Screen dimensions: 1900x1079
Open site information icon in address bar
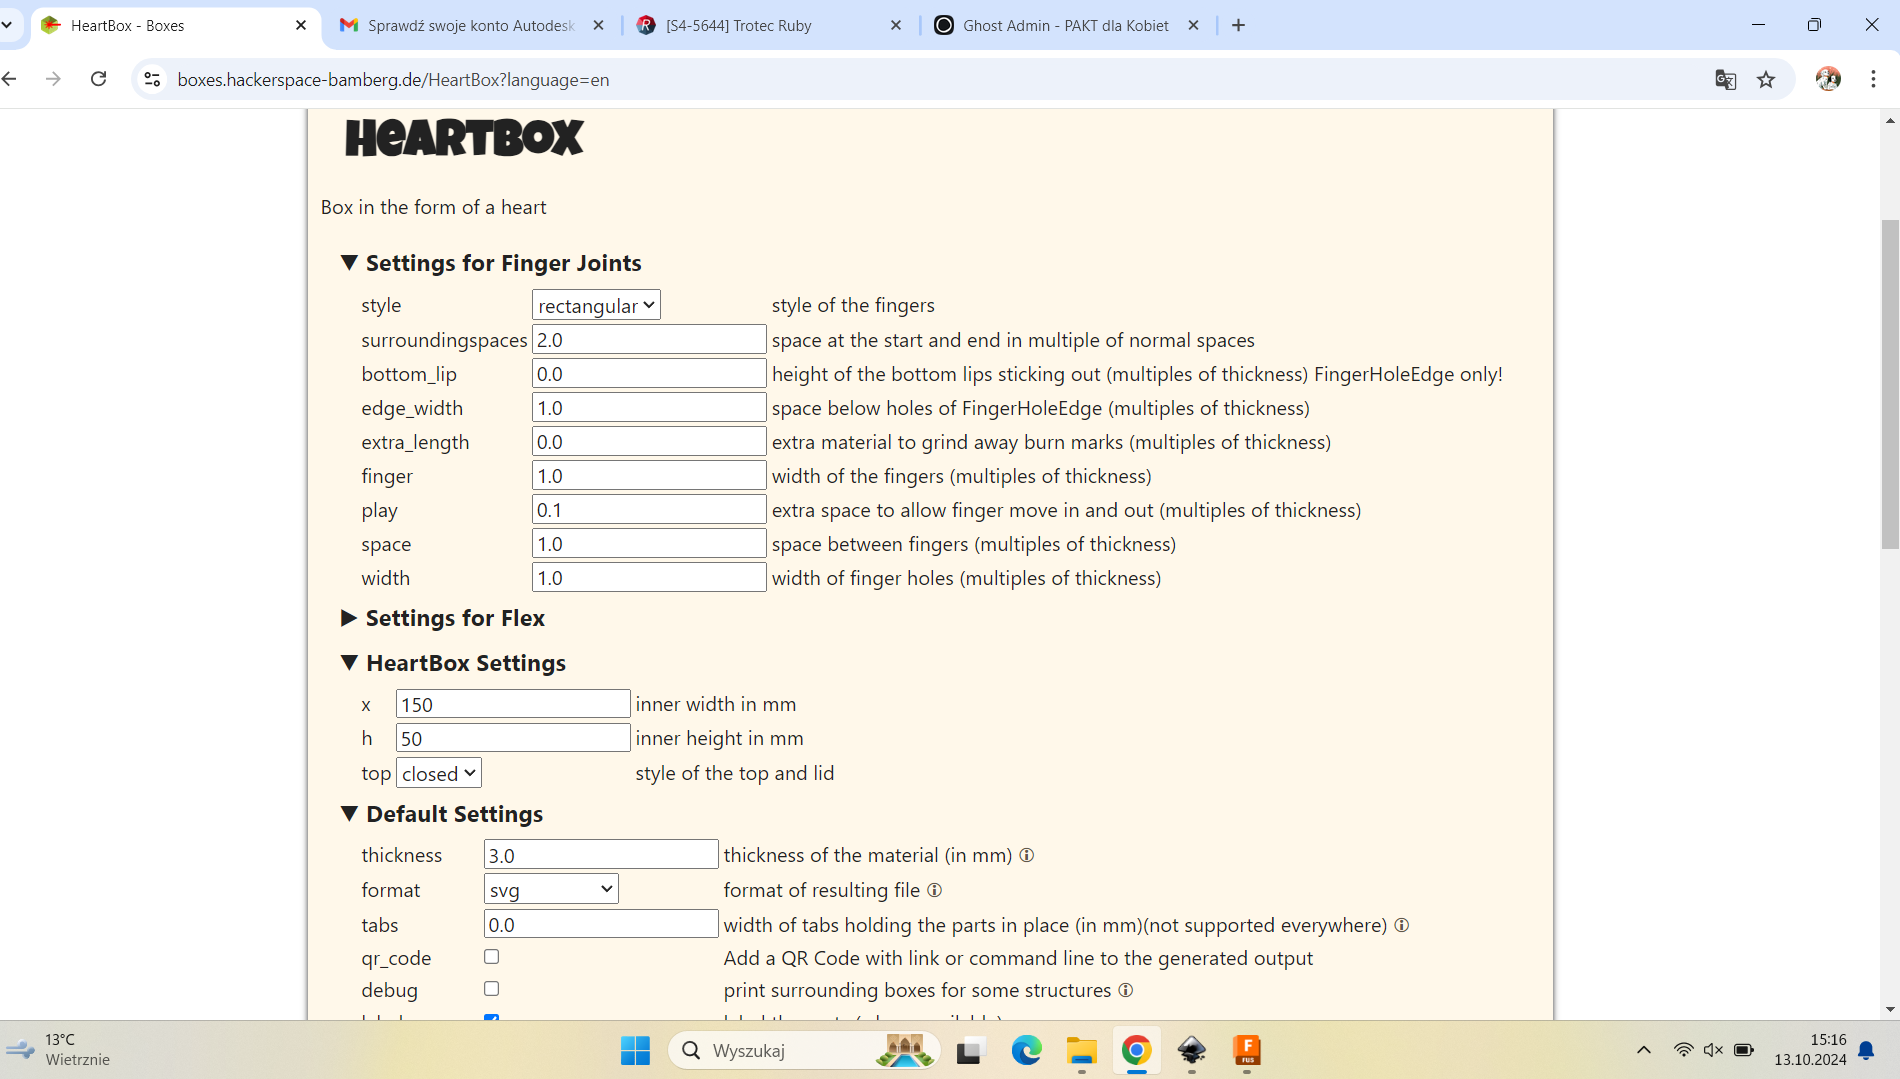(152, 79)
